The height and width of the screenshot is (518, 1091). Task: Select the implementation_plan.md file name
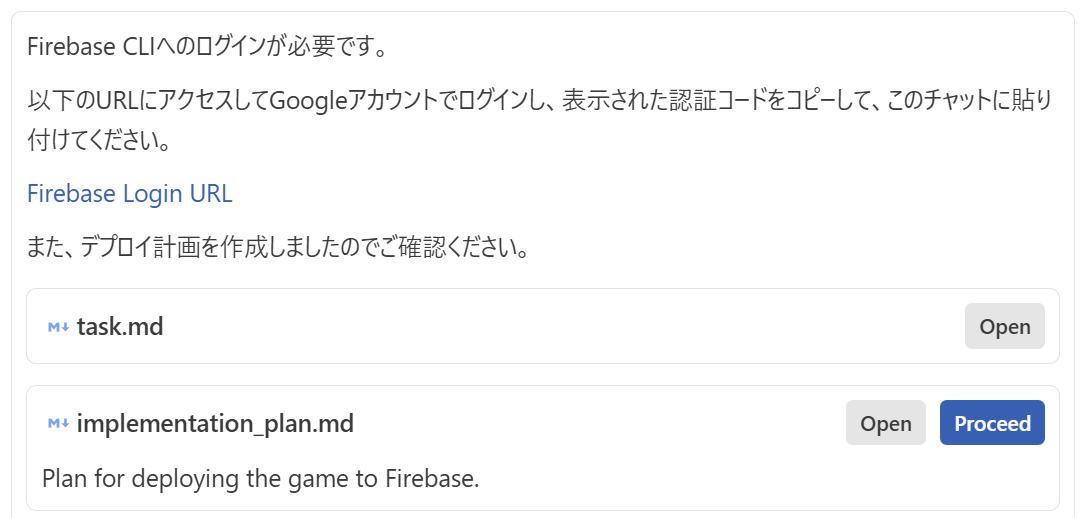point(215,424)
